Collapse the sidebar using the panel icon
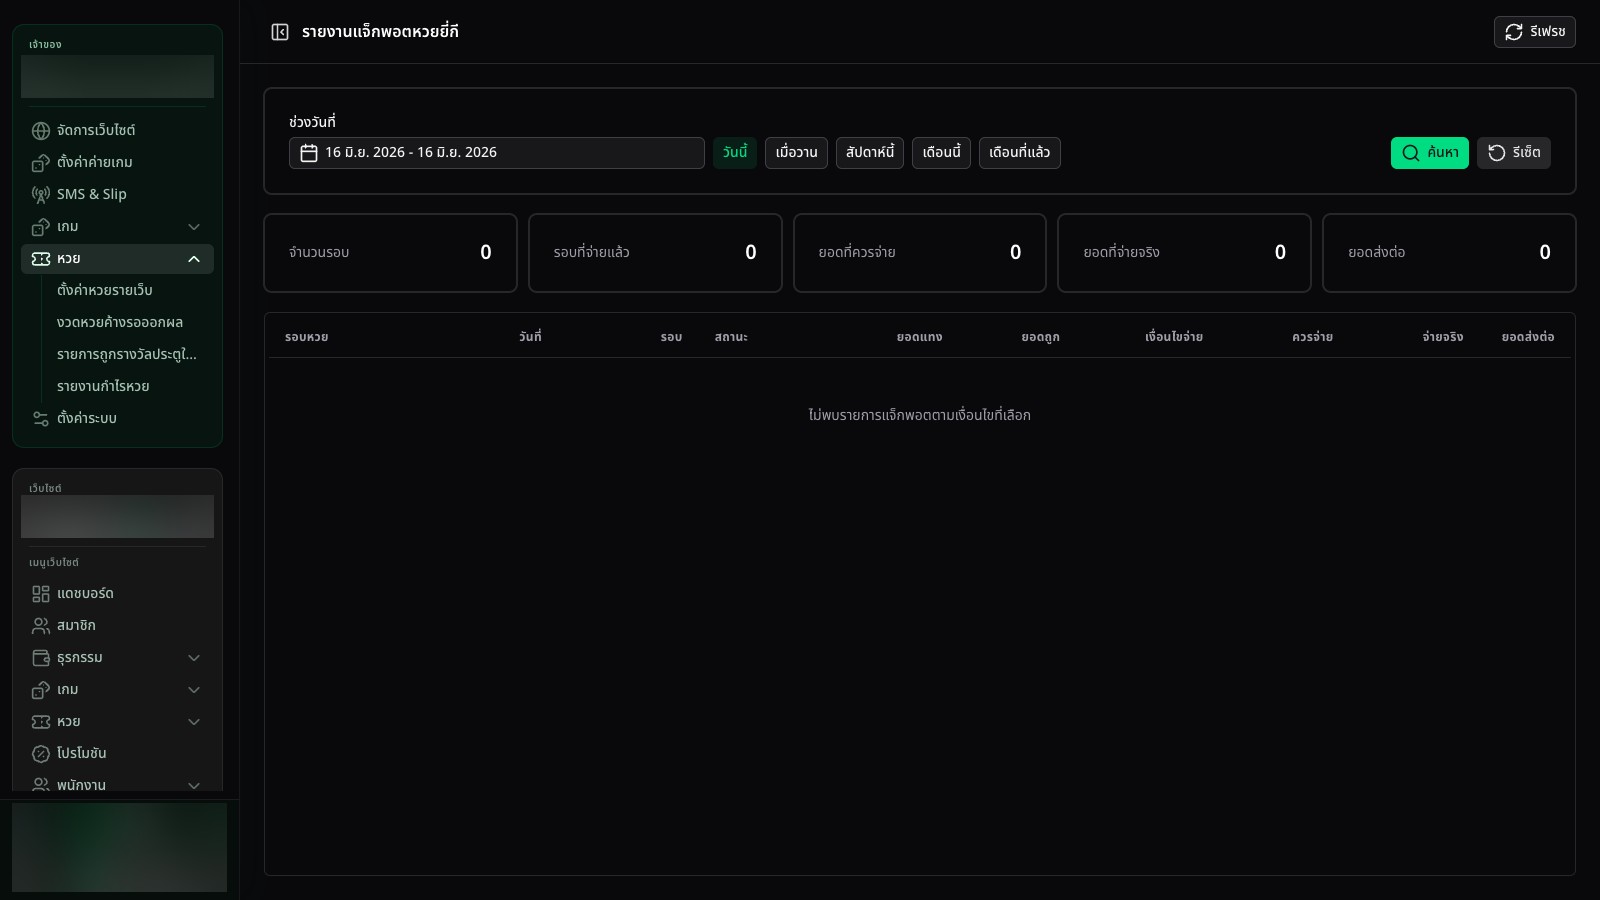The height and width of the screenshot is (900, 1600). click(x=280, y=32)
